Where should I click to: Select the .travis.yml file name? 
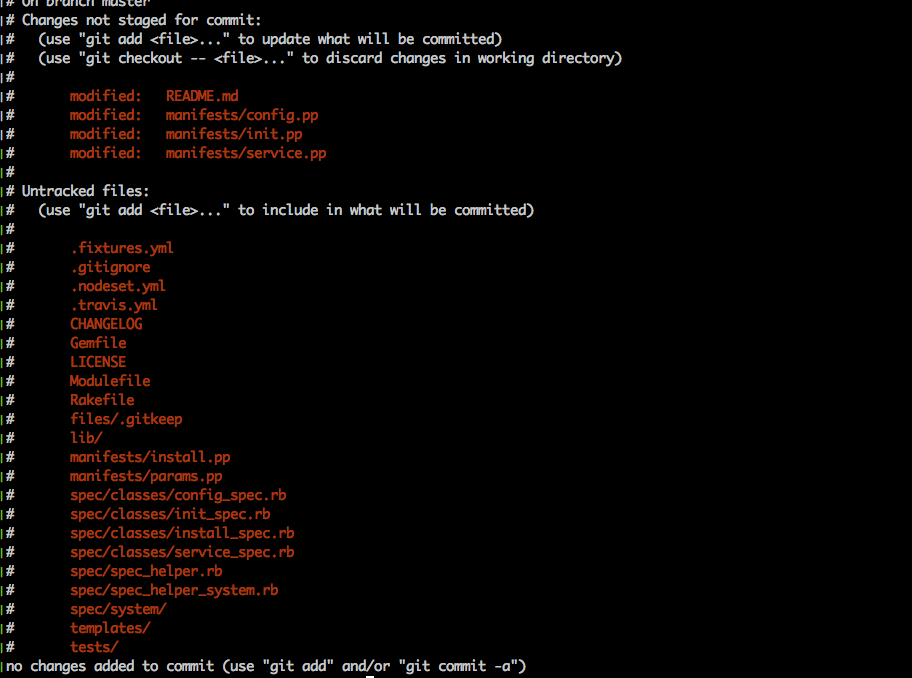coord(114,305)
